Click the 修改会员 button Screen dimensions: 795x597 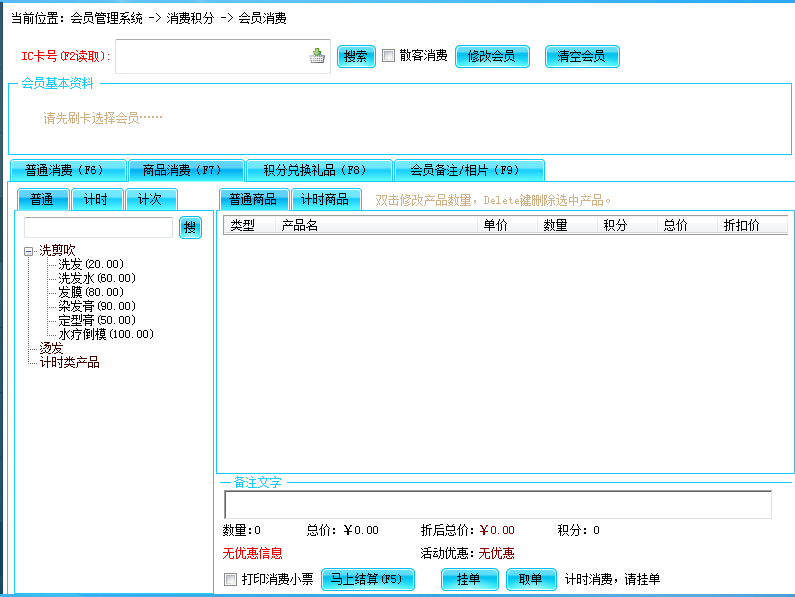[x=491, y=56]
